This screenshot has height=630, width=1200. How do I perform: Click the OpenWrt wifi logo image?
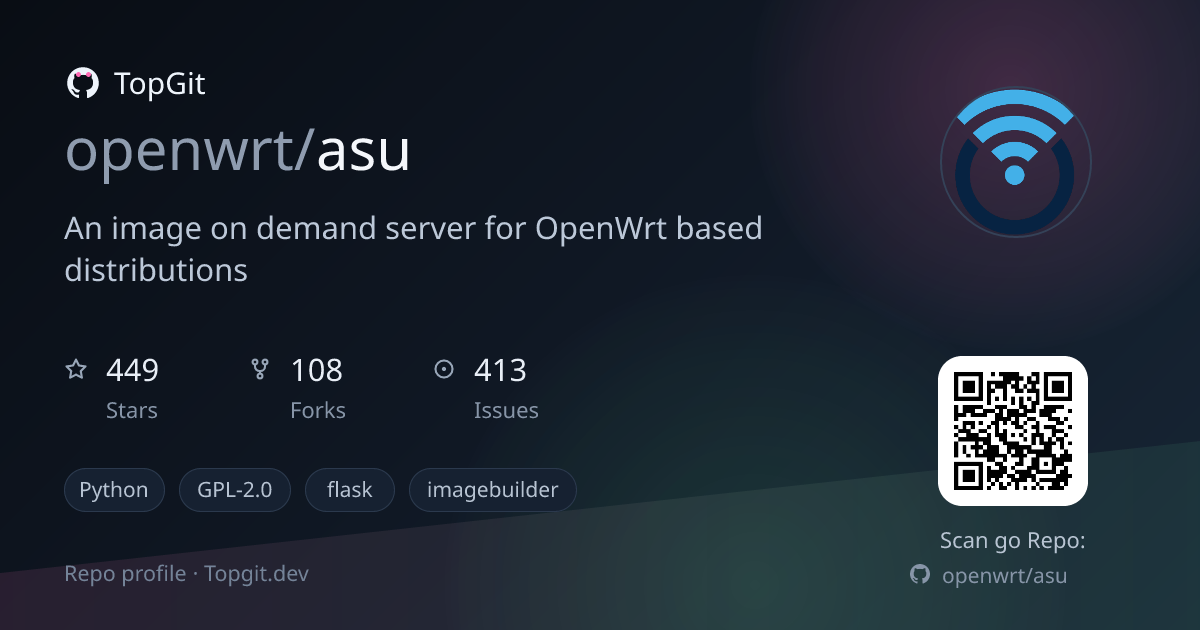tap(1015, 162)
